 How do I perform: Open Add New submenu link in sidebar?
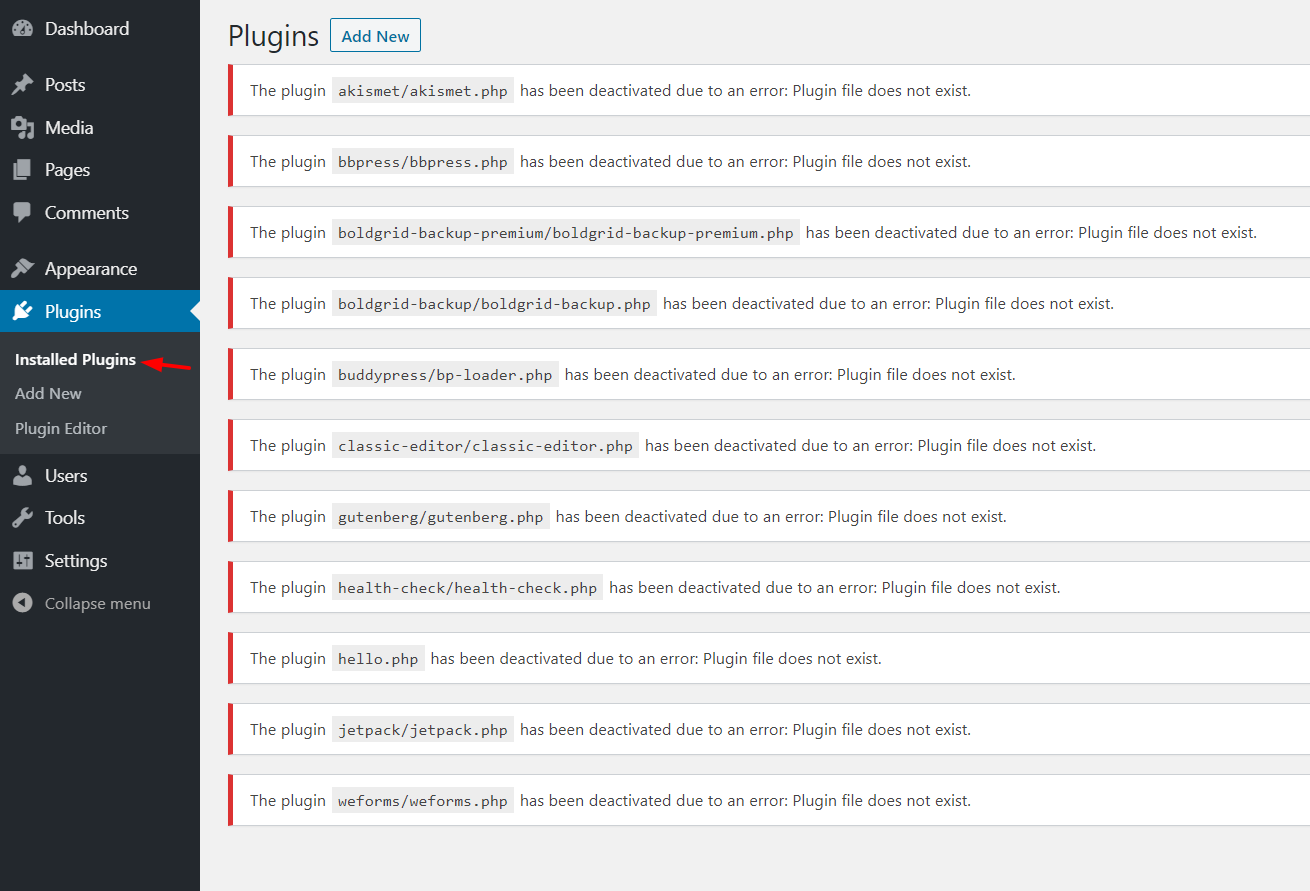[x=48, y=394]
